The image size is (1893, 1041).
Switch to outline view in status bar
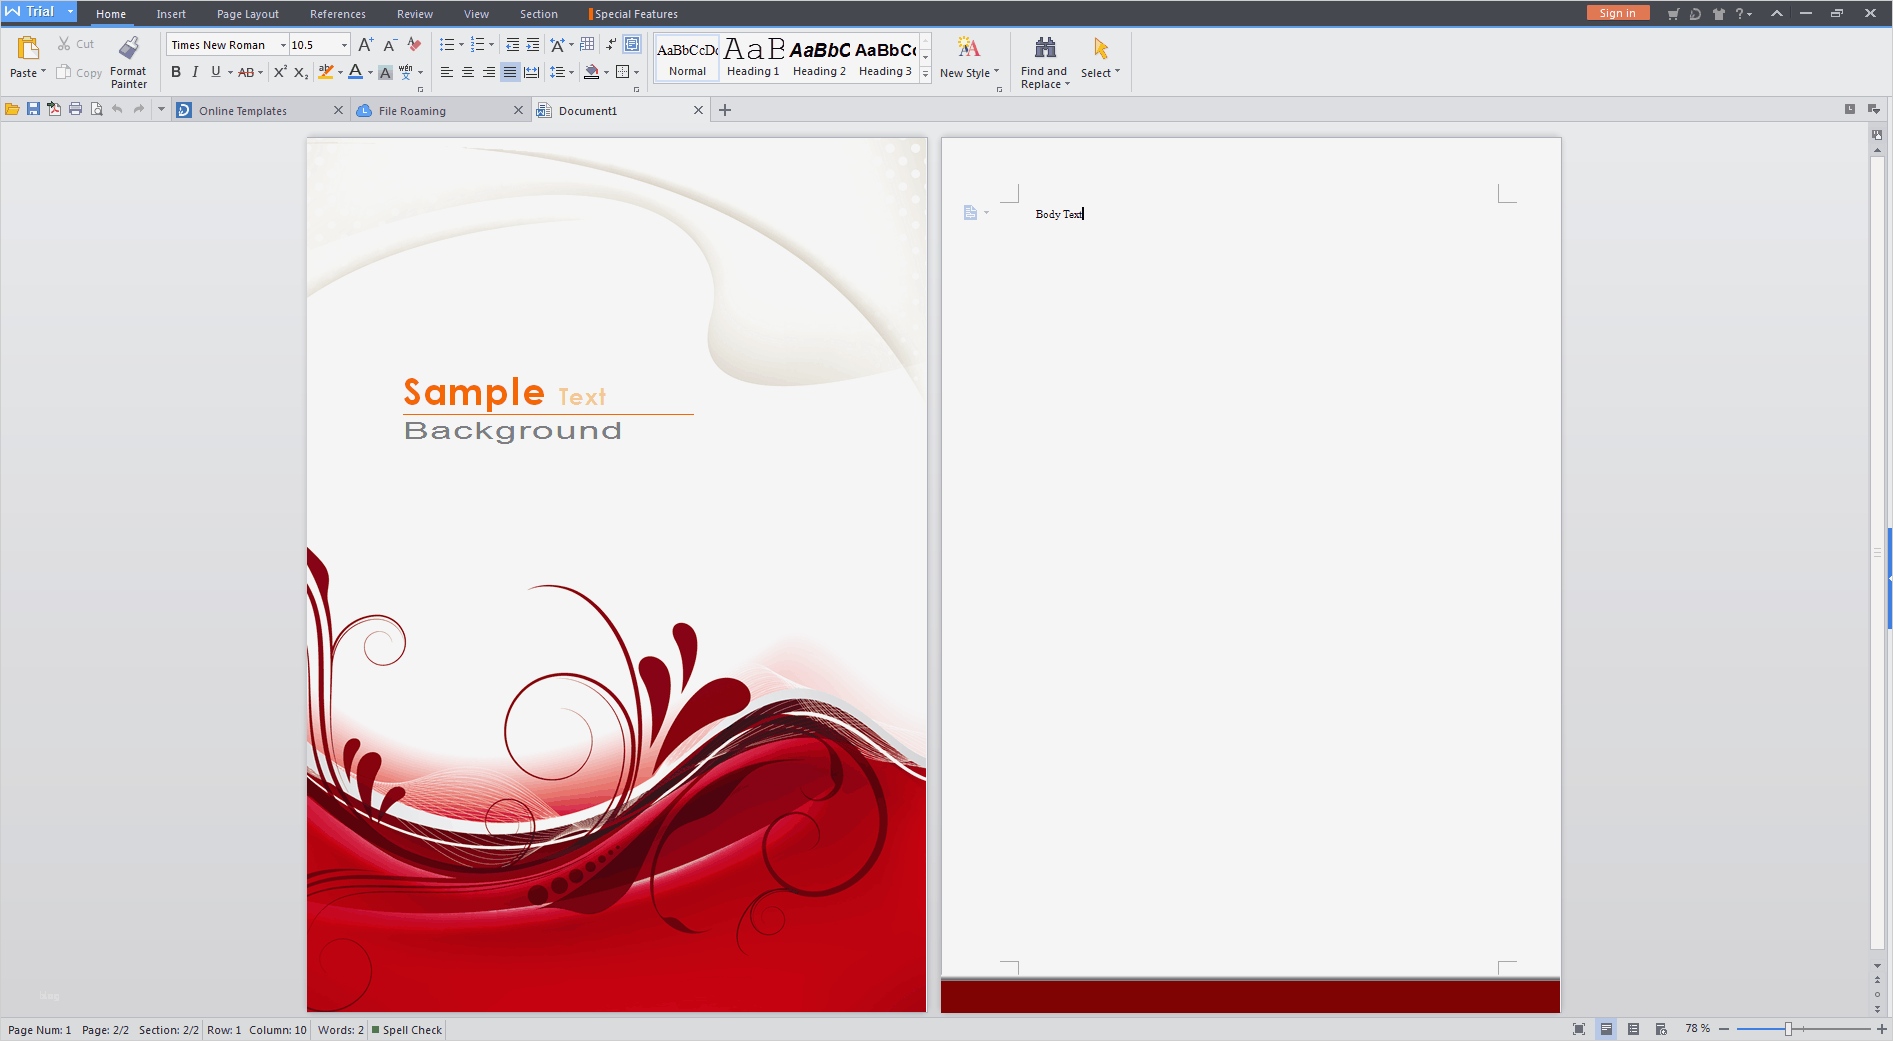[x=1633, y=1029]
